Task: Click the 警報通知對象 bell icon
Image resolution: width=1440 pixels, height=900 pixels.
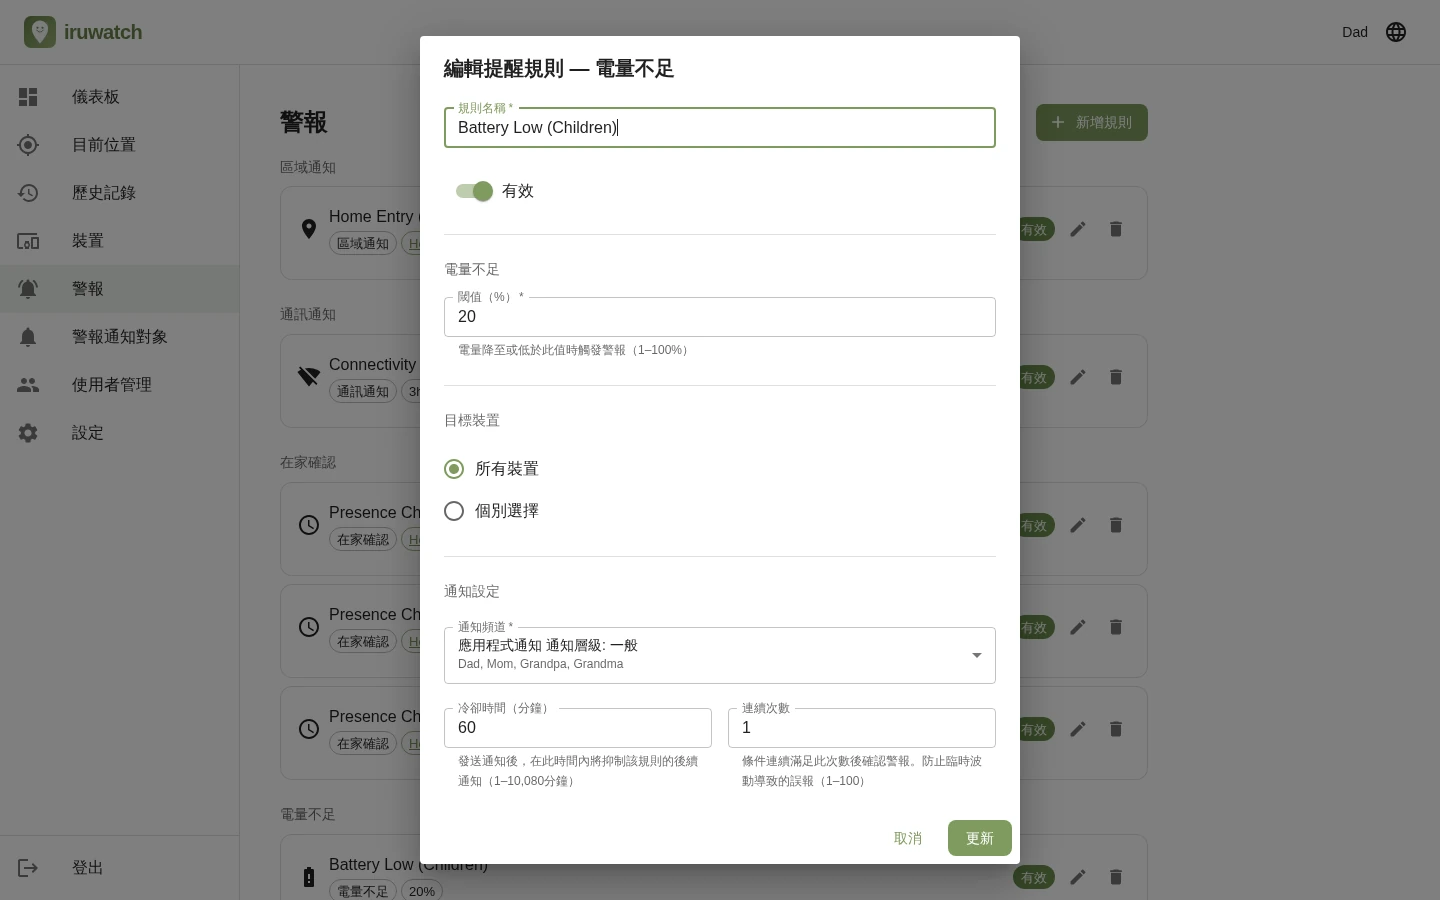Action: pyautogui.click(x=28, y=337)
